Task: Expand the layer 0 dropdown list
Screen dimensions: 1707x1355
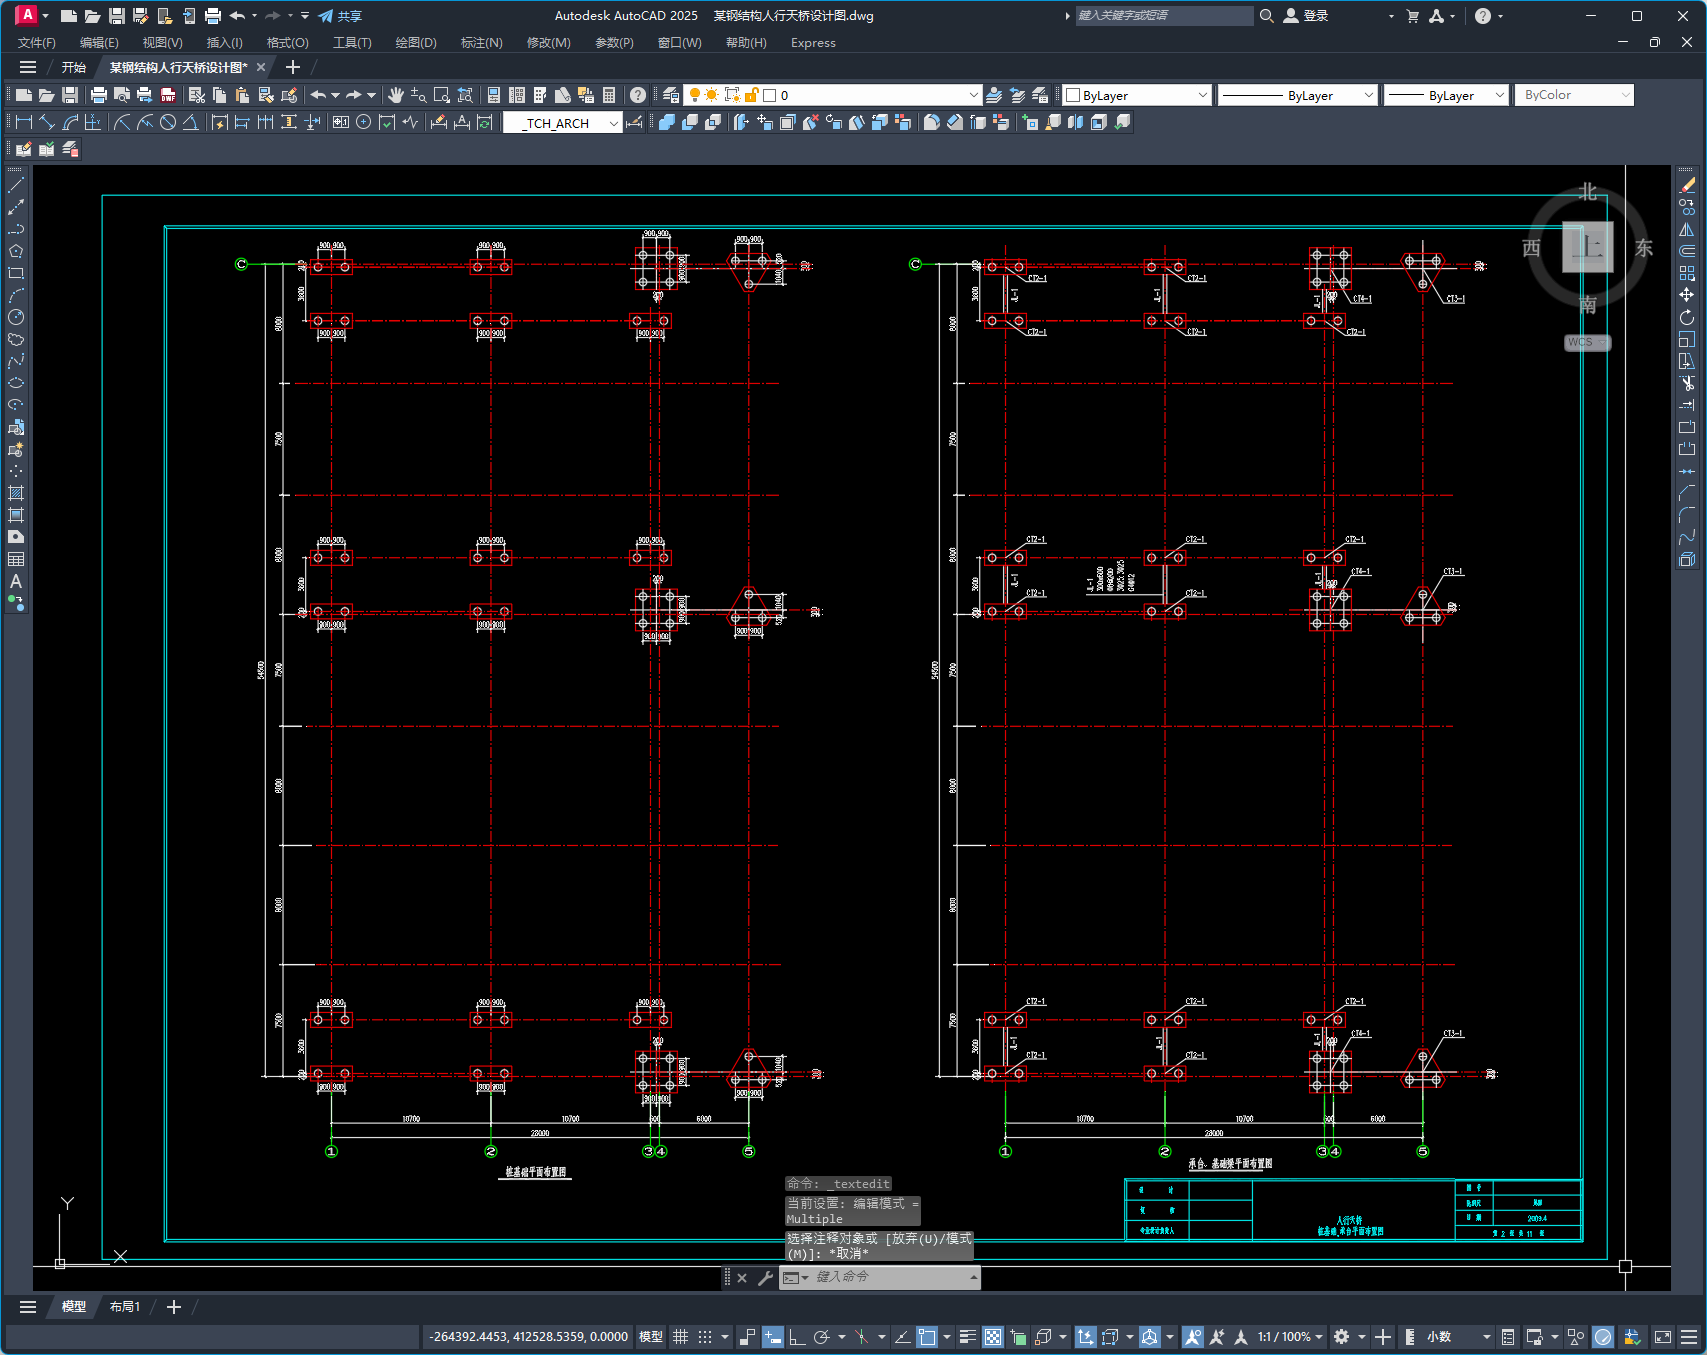Action: (x=973, y=95)
